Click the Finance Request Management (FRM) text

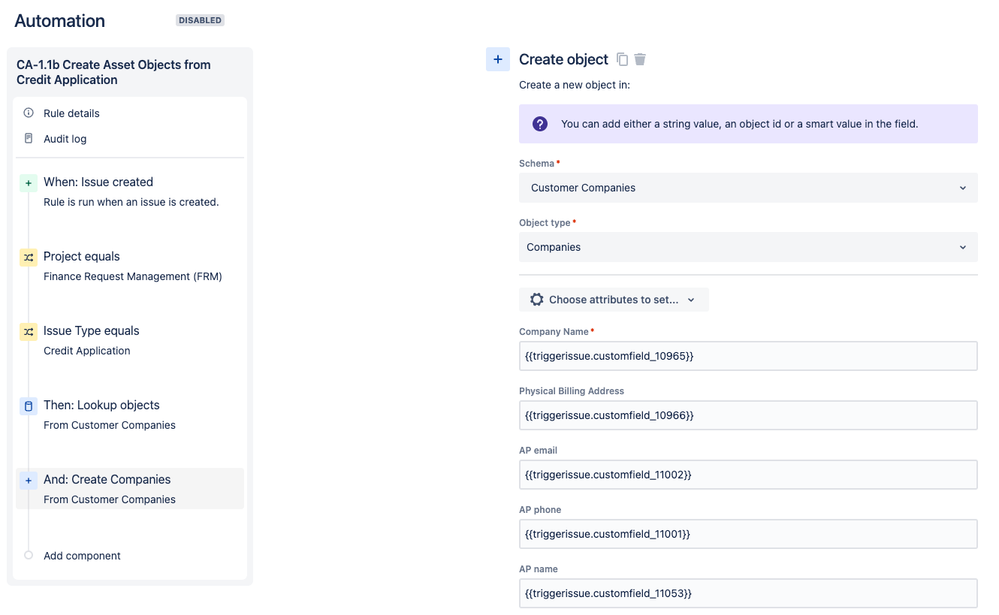pos(133,276)
